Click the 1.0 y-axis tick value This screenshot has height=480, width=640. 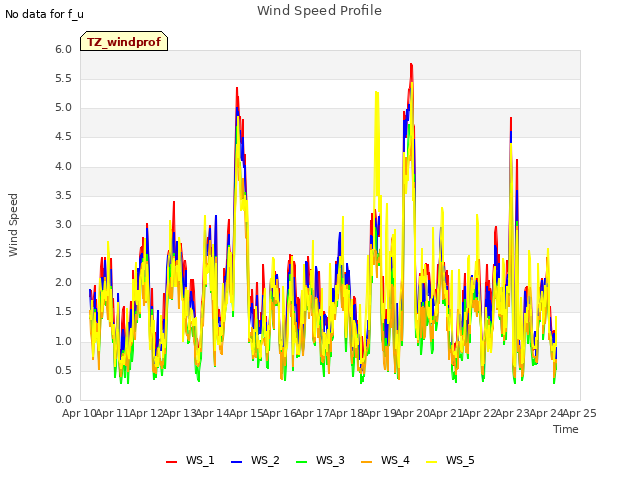coord(63,341)
